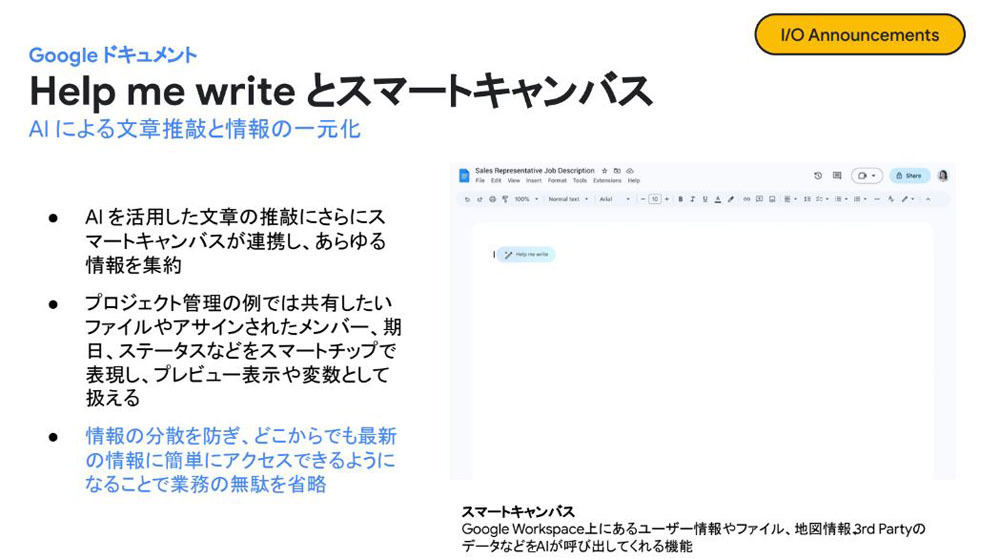Click the Google Docs home icon
Screen dimensions: 1000x559
[464, 175]
